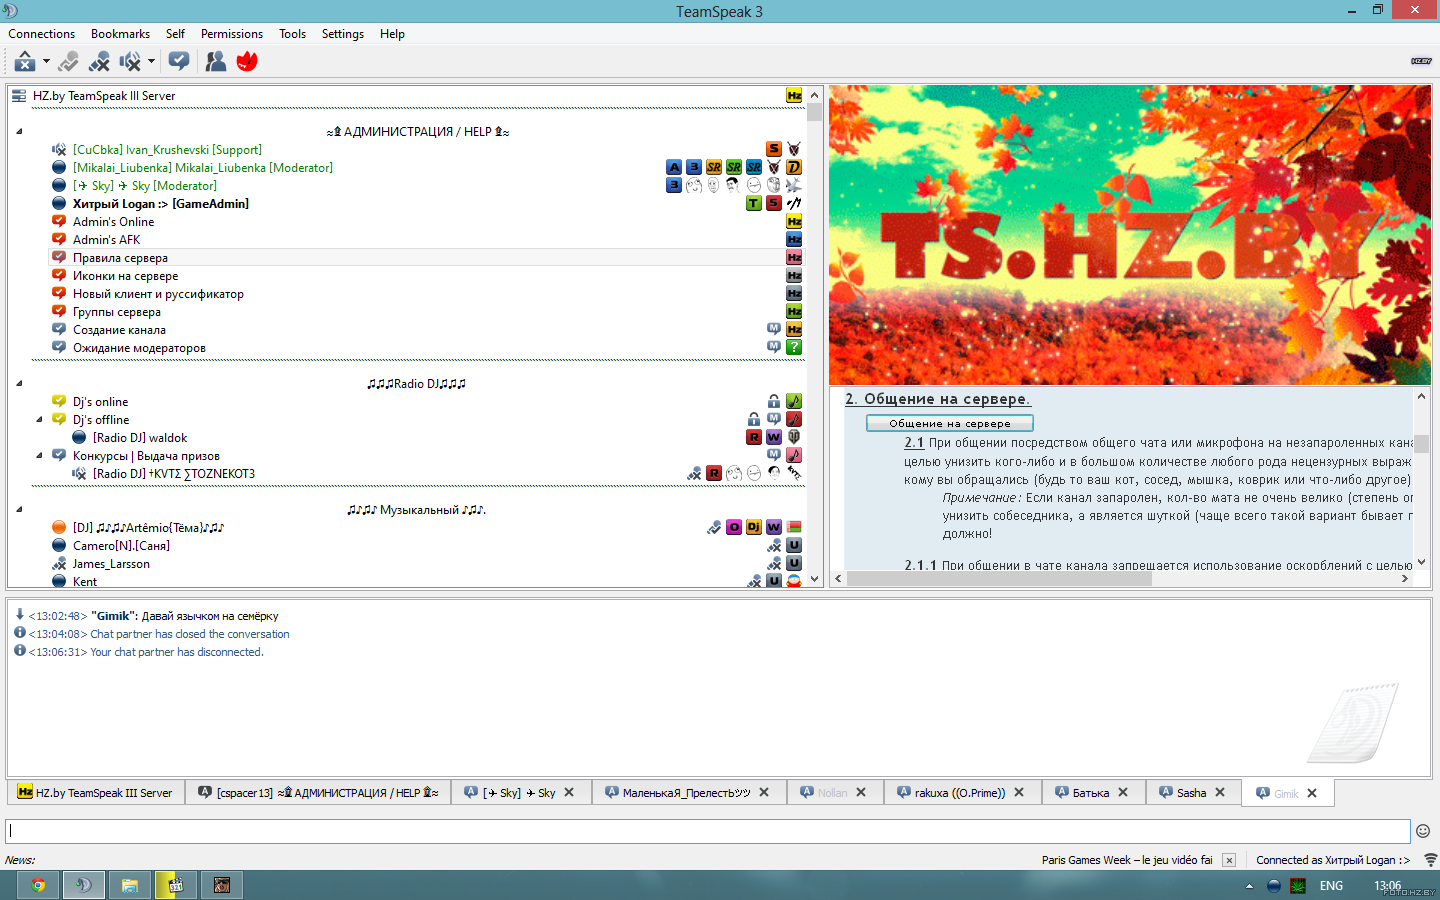Screen dimensions: 1440x900
Task: Open the Away status dropdown arrow
Action: tap(46, 62)
